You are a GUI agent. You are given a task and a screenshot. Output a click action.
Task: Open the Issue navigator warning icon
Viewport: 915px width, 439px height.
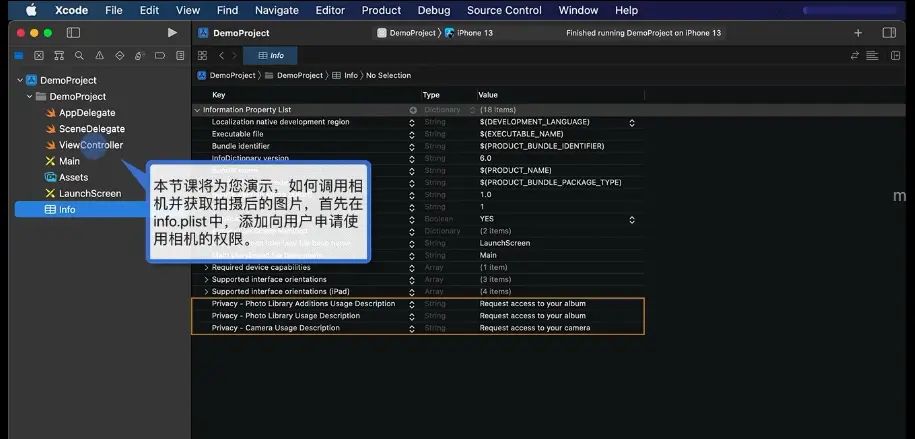tap(100, 56)
